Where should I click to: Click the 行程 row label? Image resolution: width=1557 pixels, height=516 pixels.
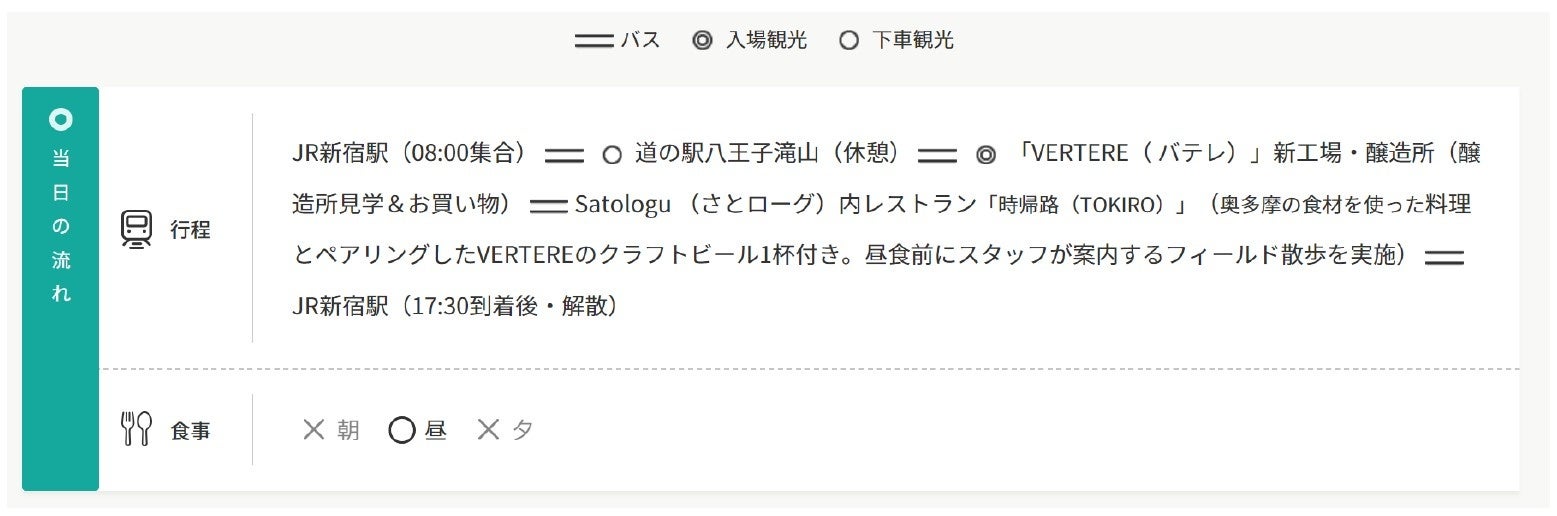190,229
